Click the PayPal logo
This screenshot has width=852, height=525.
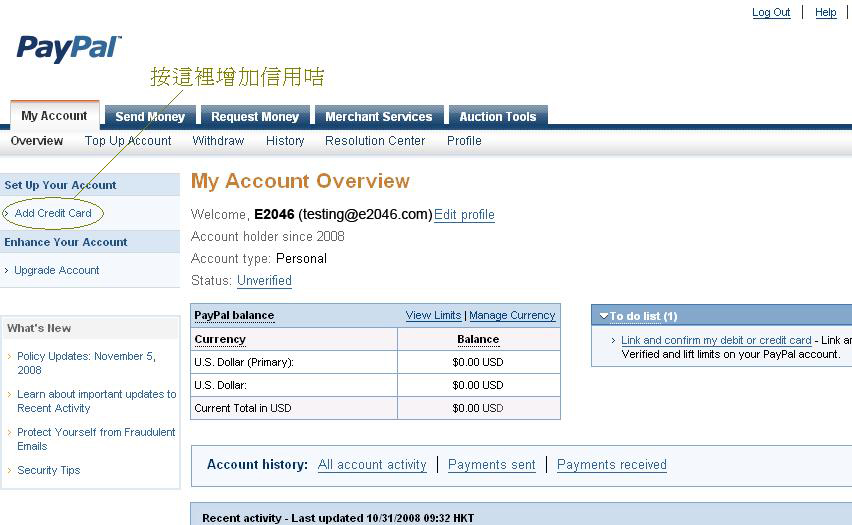(x=69, y=49)
